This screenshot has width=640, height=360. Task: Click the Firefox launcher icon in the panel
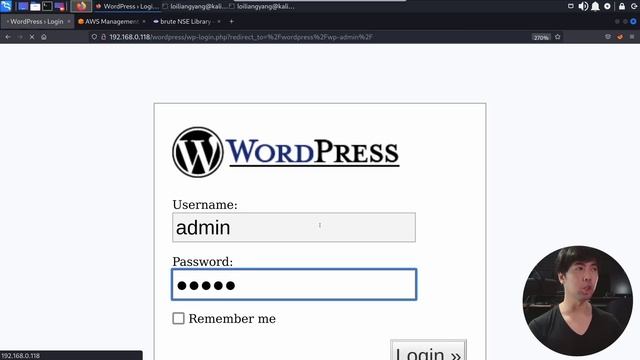[x=81, y=6]
